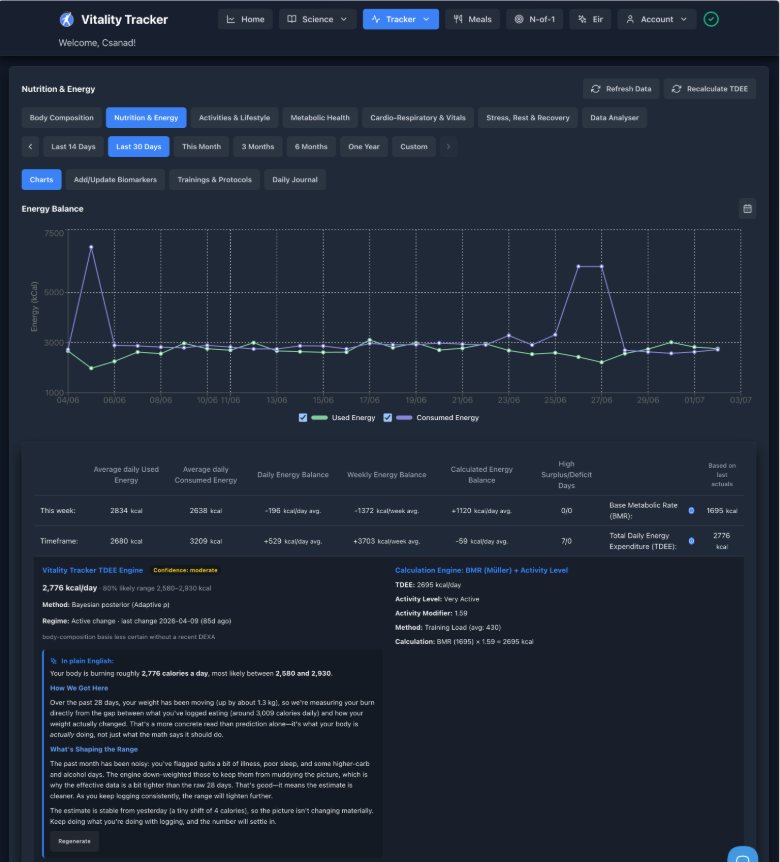
Task: Click the green checkmark status icon
Action: point(711,19)
